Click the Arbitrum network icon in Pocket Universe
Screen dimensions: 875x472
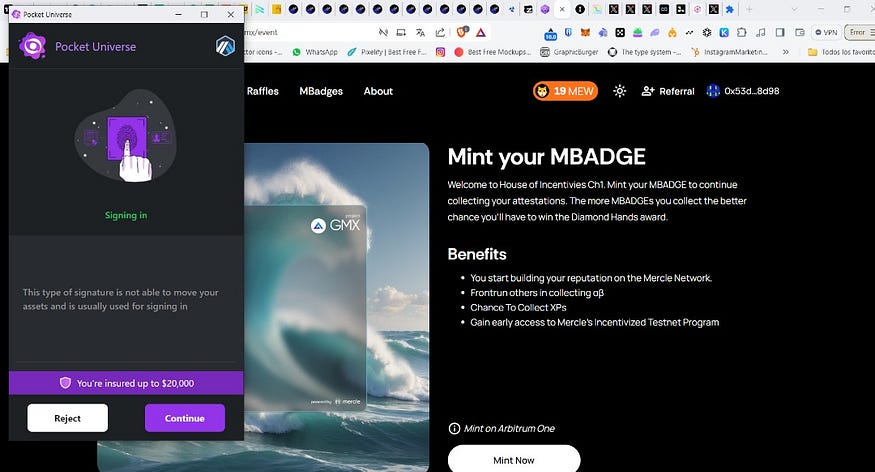pyautogui.click(x=225, y=46)
